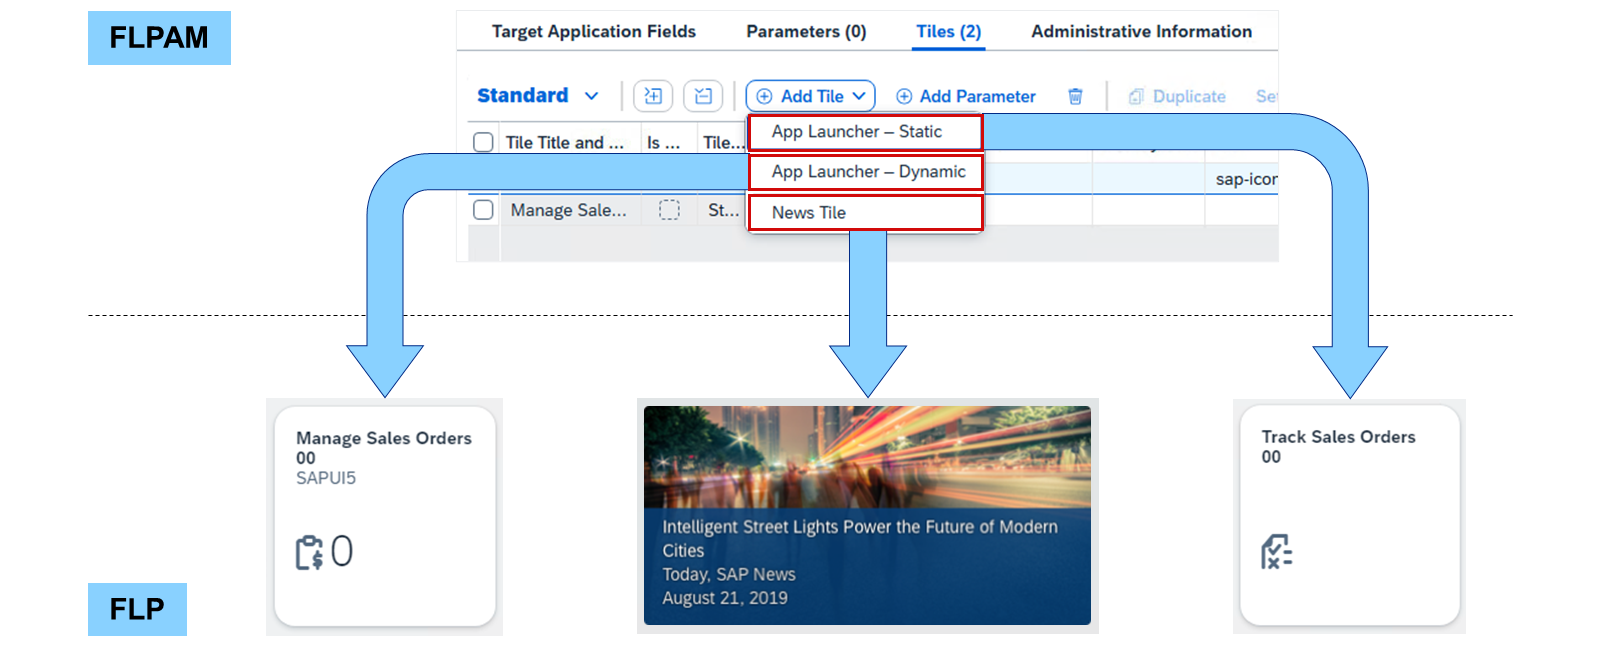Image resolution: width=1600 pixels, height=646 pixels.
Task: Click the Is ... column header
Action: (x=663, y=143)
